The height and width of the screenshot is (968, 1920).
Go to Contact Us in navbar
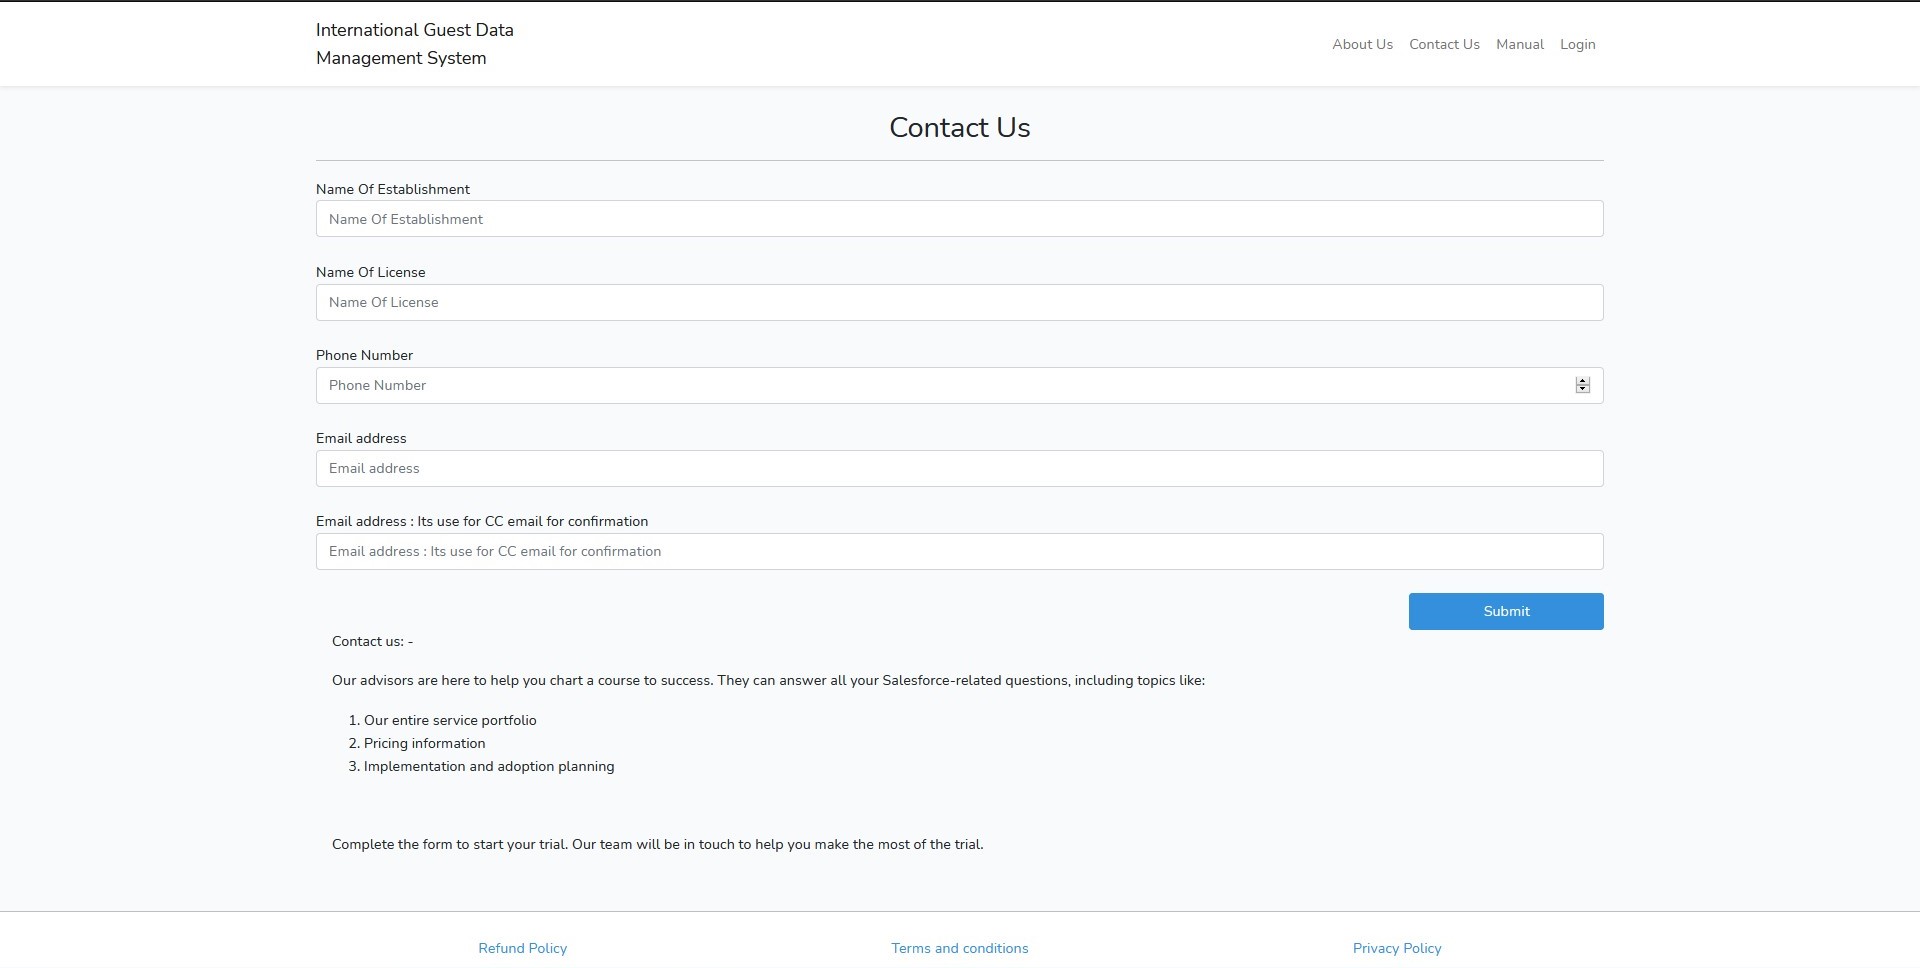click(1444, 44)
